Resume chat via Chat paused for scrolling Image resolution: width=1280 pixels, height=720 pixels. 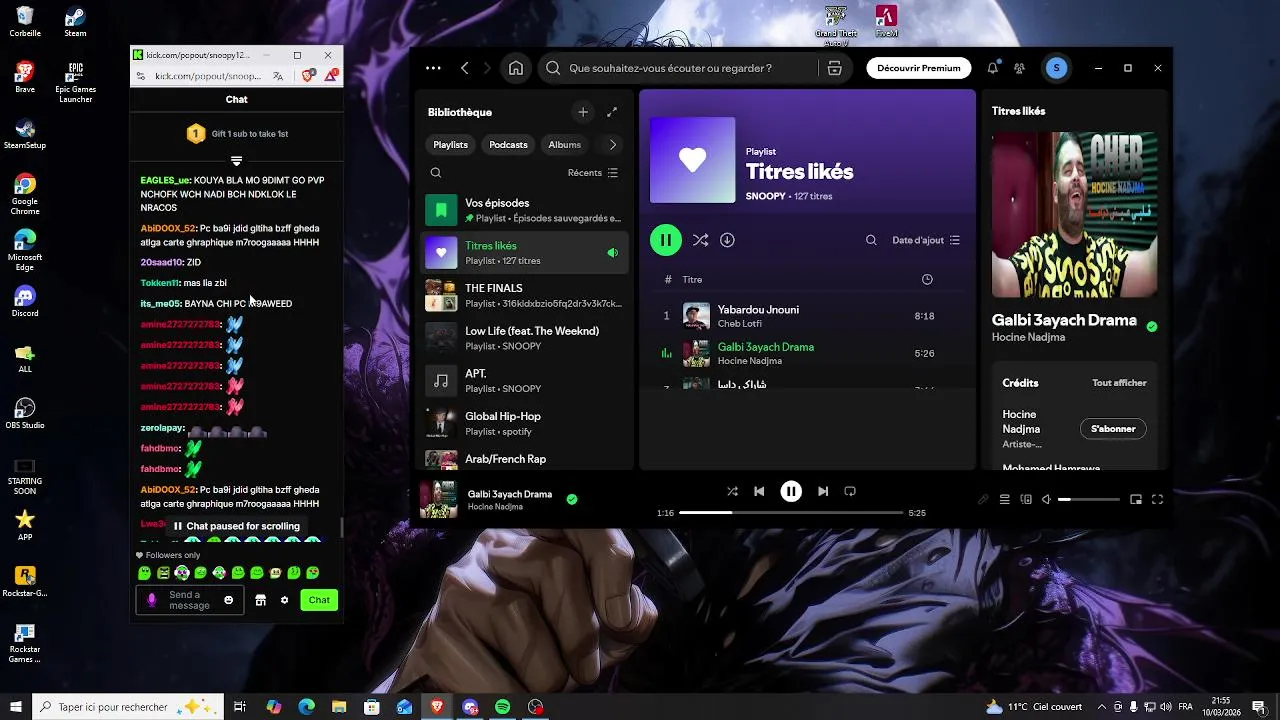pos(236,526)
